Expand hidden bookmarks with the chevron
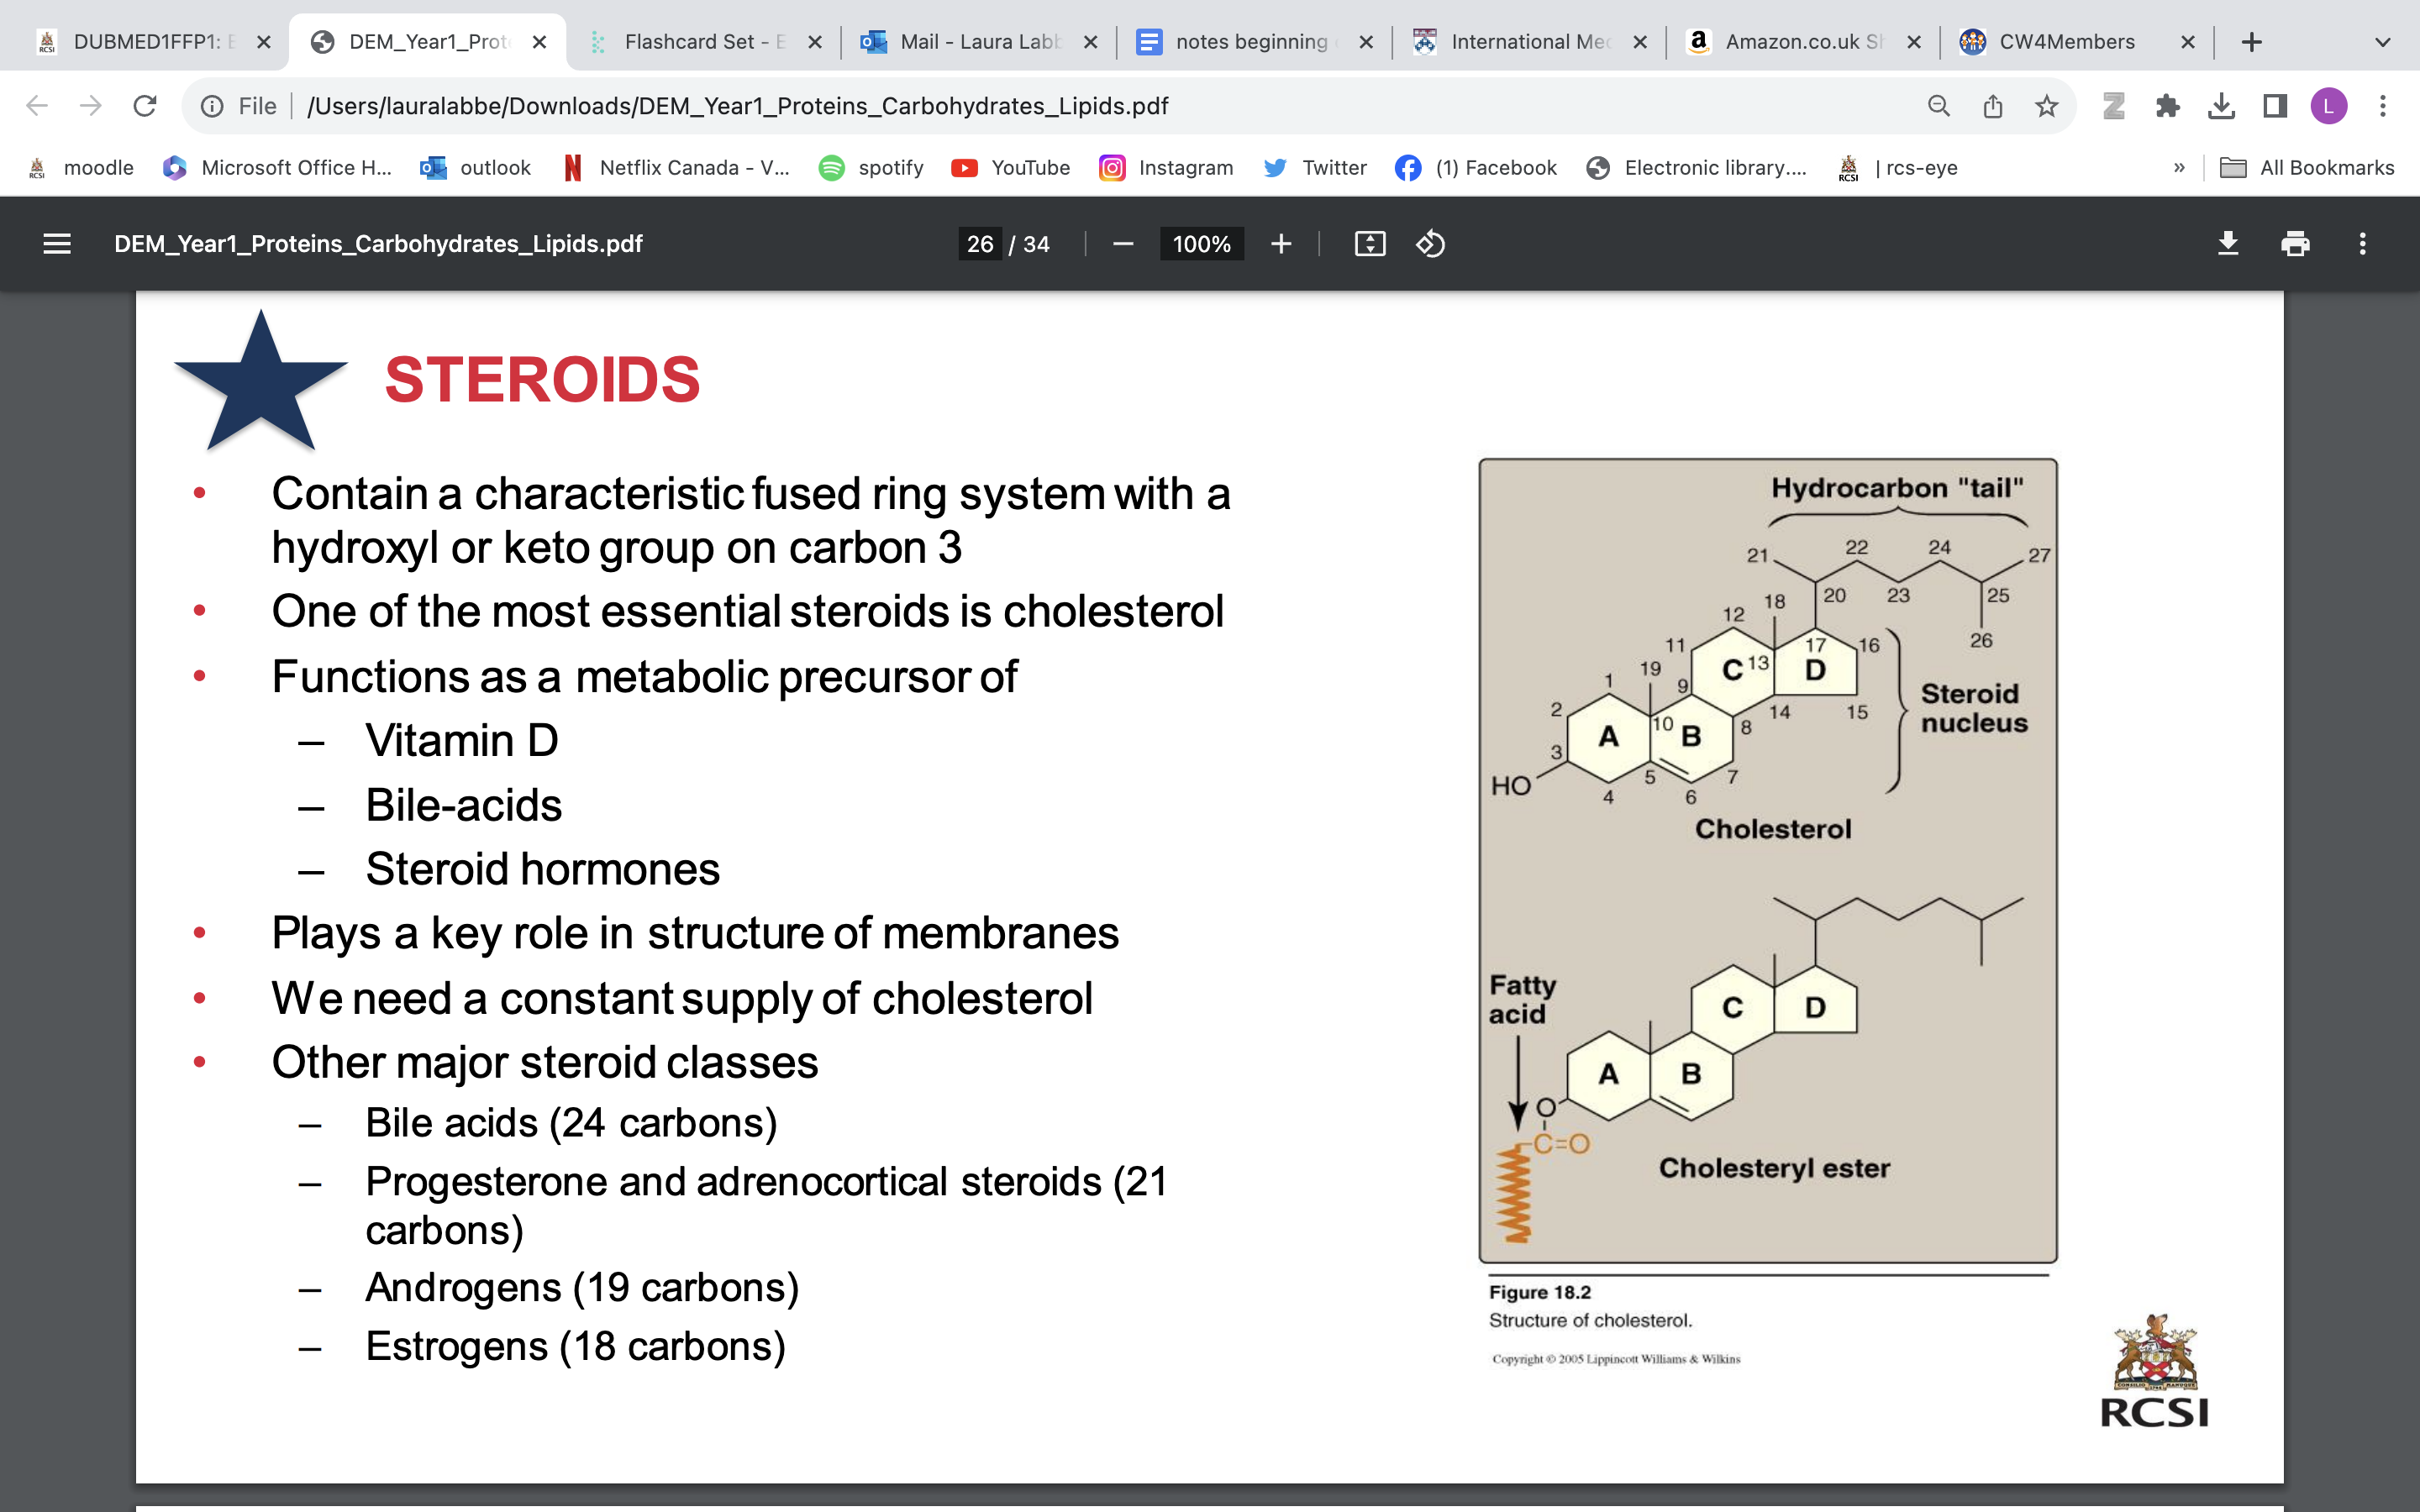Screen dimensions: 2420x1512 (2180, 167)
